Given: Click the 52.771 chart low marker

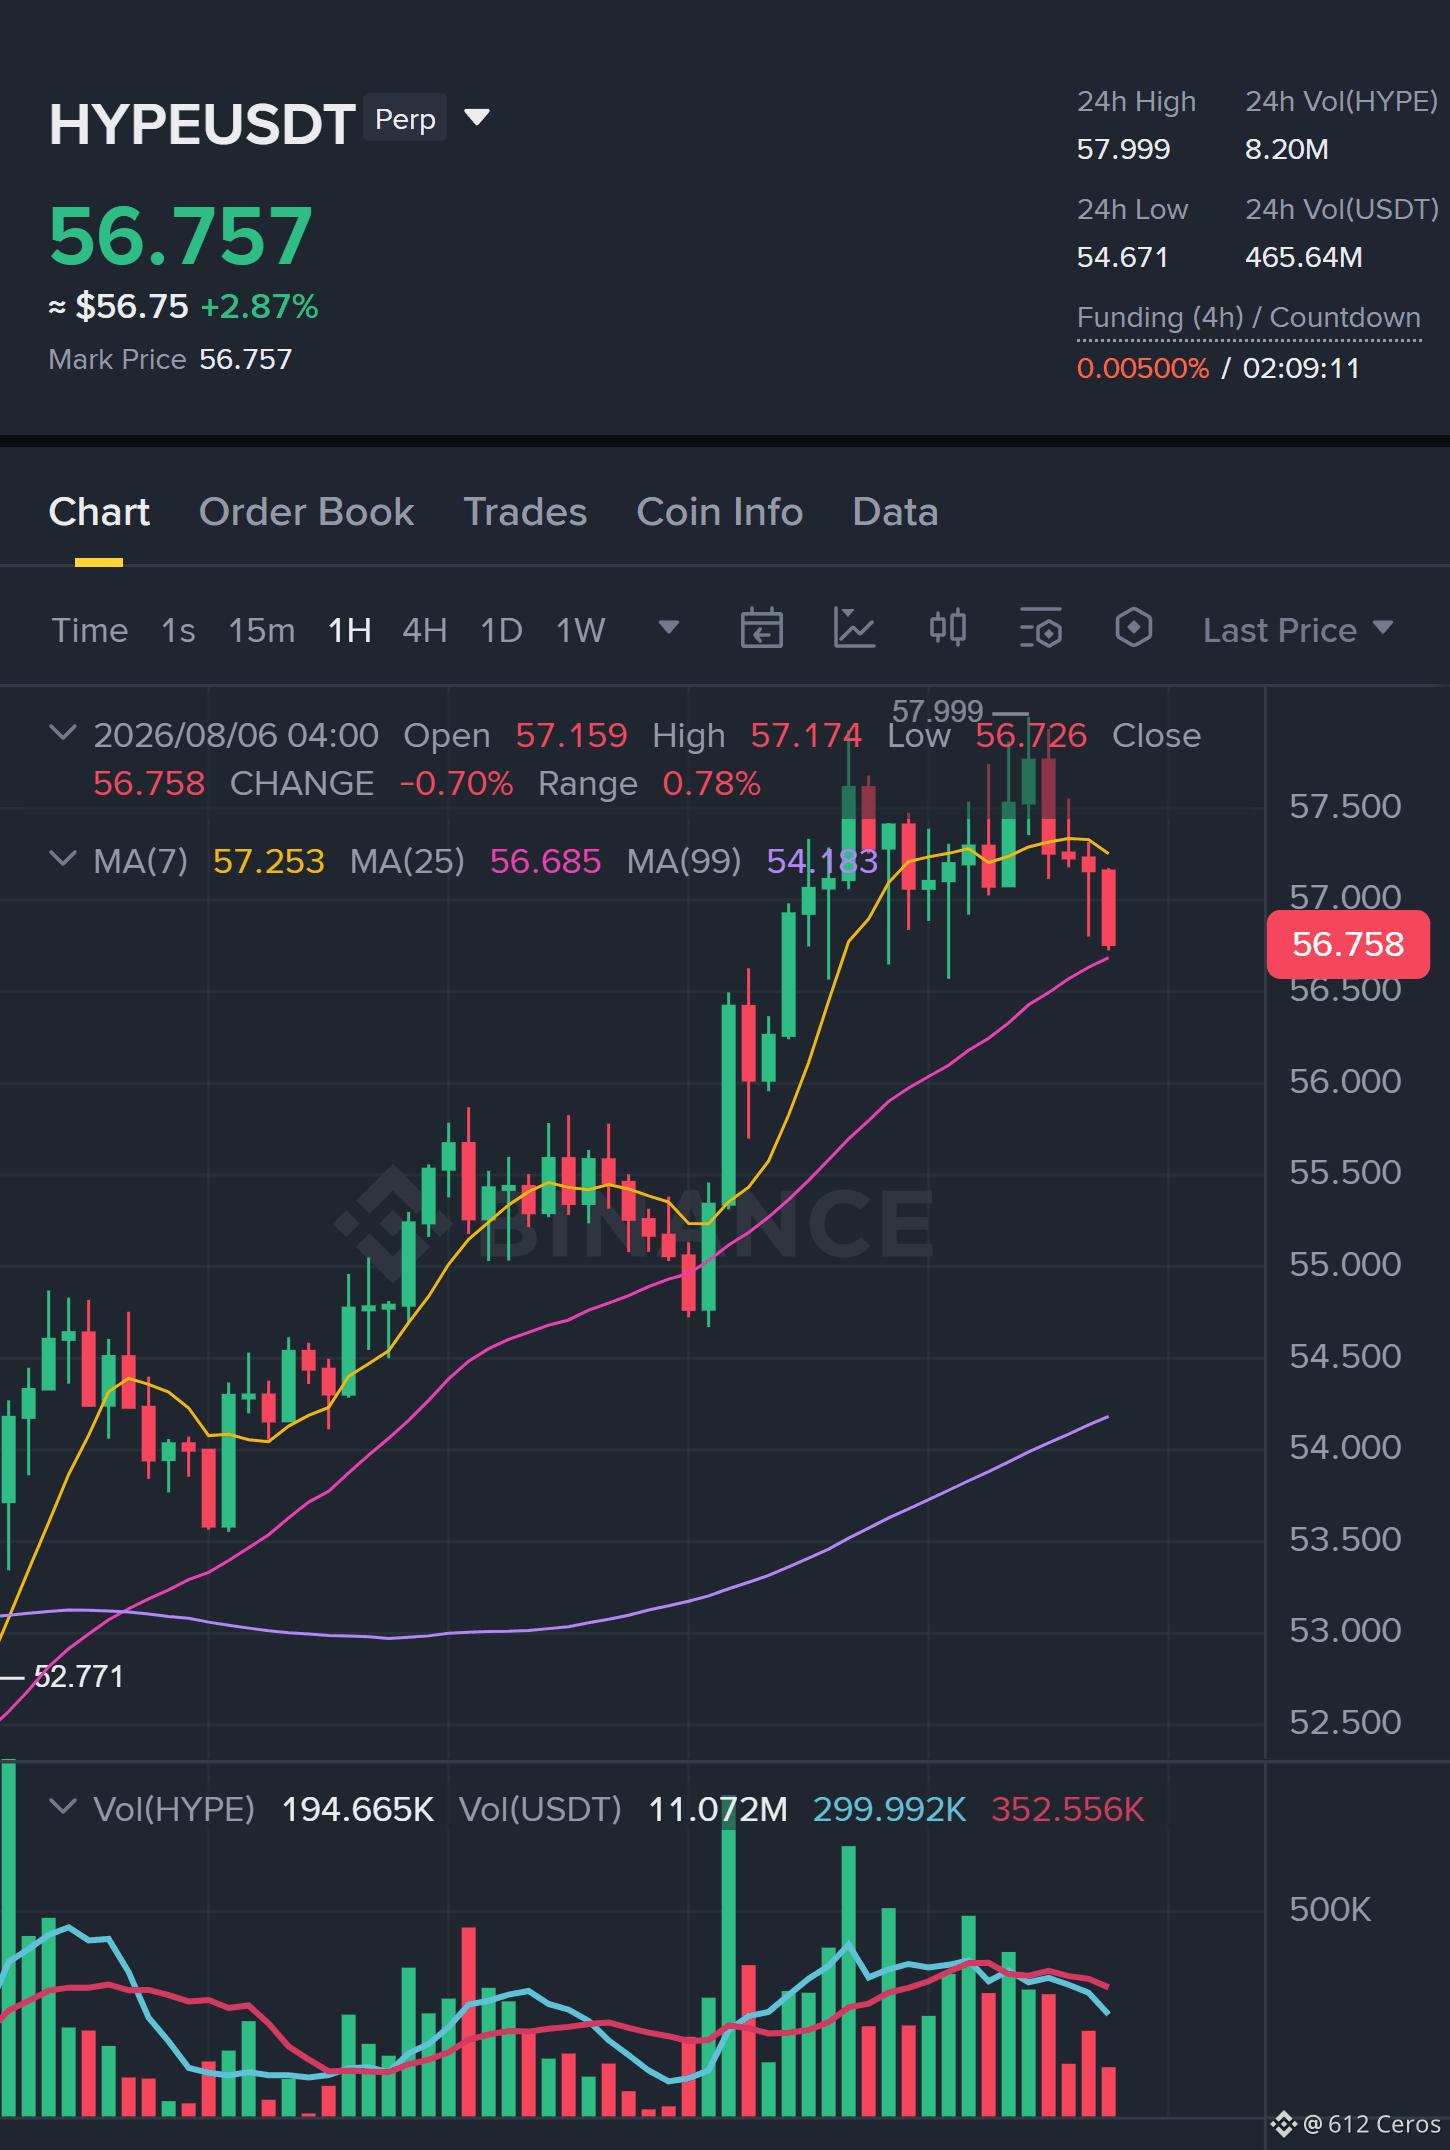Looking at the screenshot, I should pyautogui.click(x=79, y=1676).
